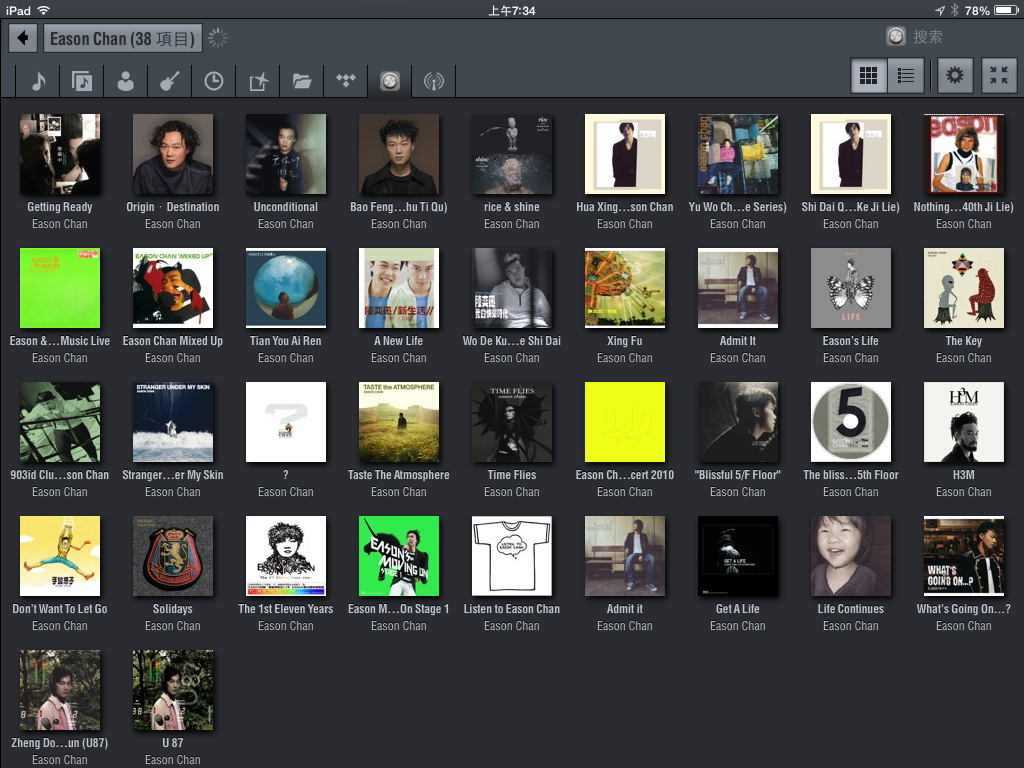Switch to the TIDAL tab

click(x=346, y=81)
